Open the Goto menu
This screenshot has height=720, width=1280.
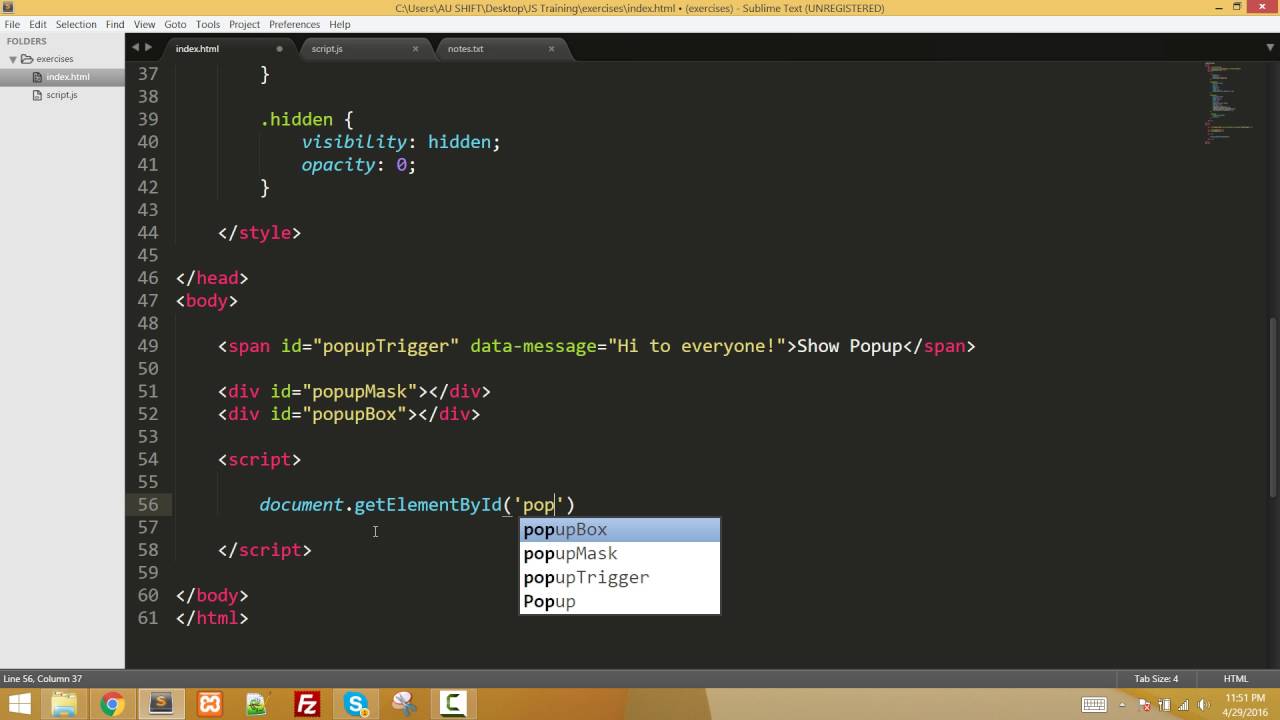[x=175, y=24]
